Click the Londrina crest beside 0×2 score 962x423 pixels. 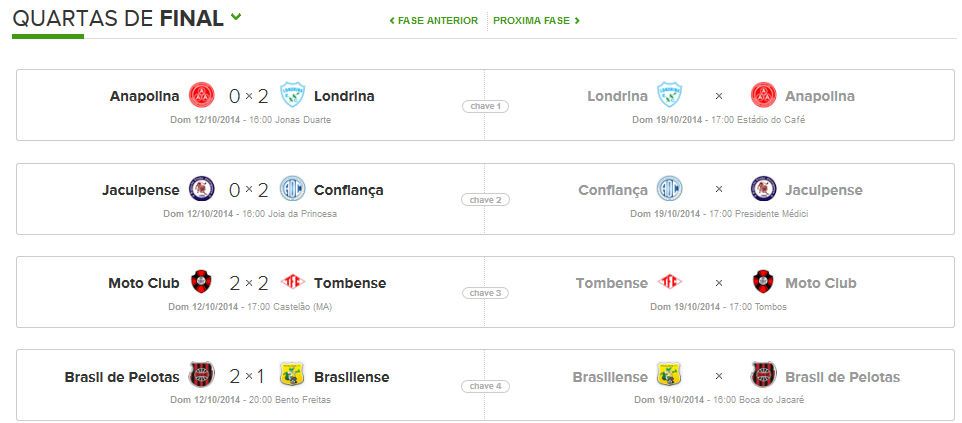point(293,95)
